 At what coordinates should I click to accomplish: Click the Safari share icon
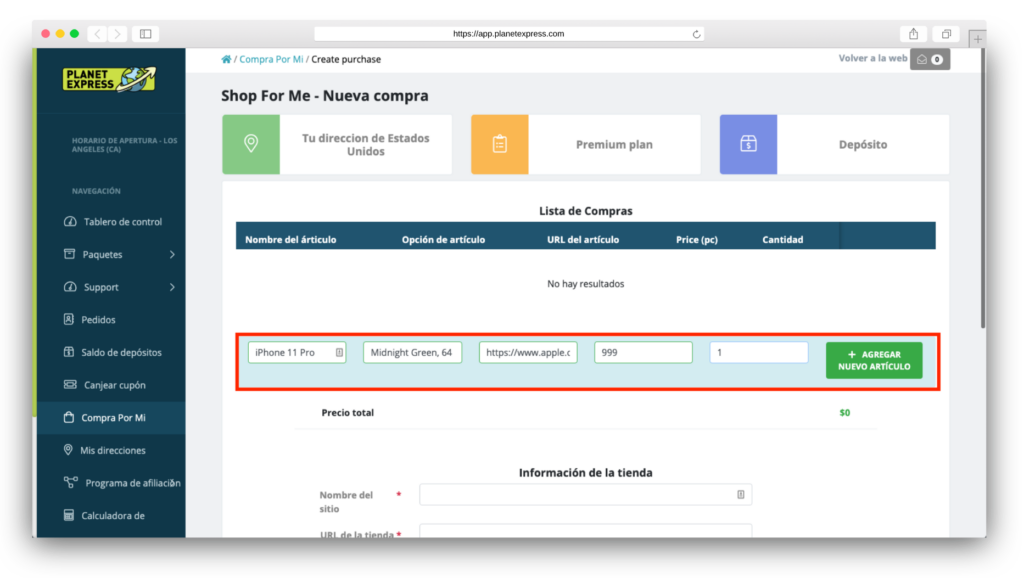pyautogui.click(x=914, y=34)
